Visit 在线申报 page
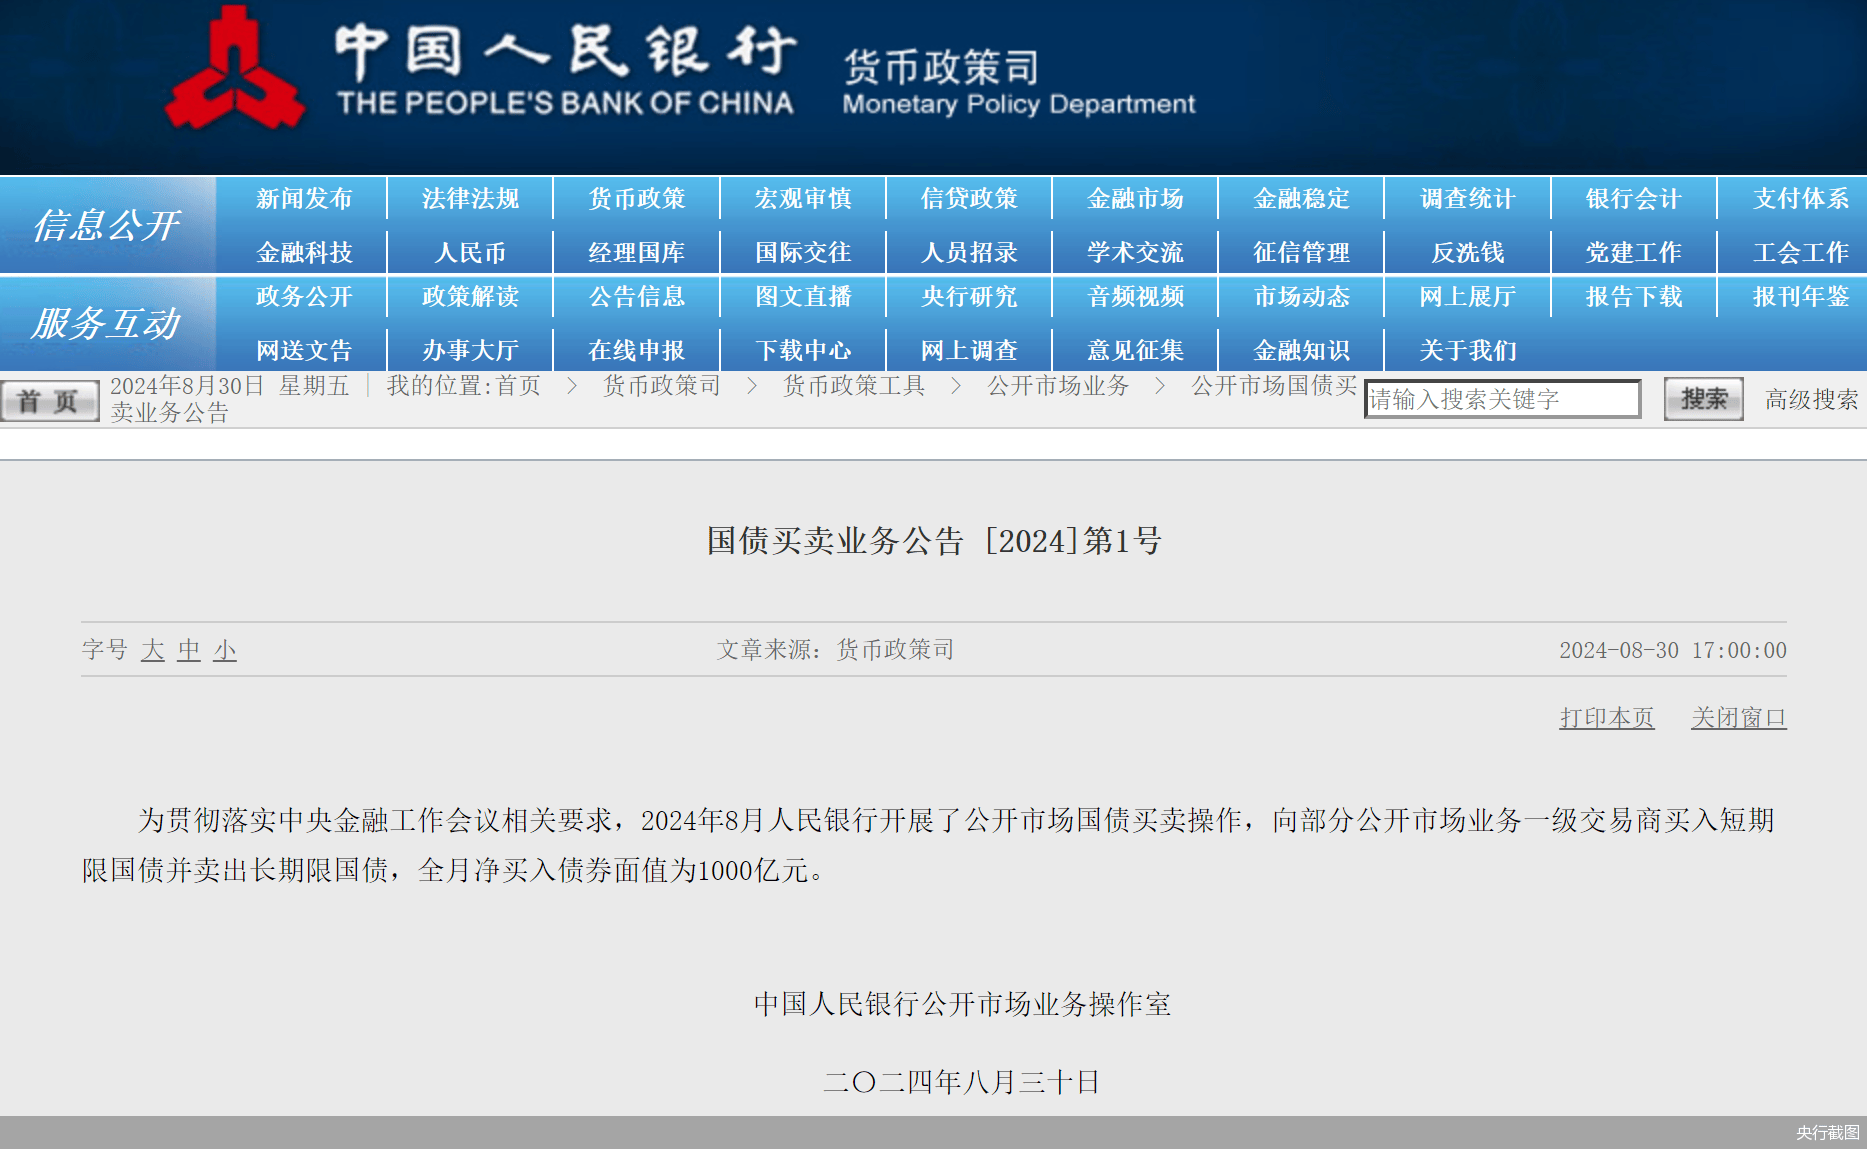This screenshot has width=1867, height=1149. (637, 351)
